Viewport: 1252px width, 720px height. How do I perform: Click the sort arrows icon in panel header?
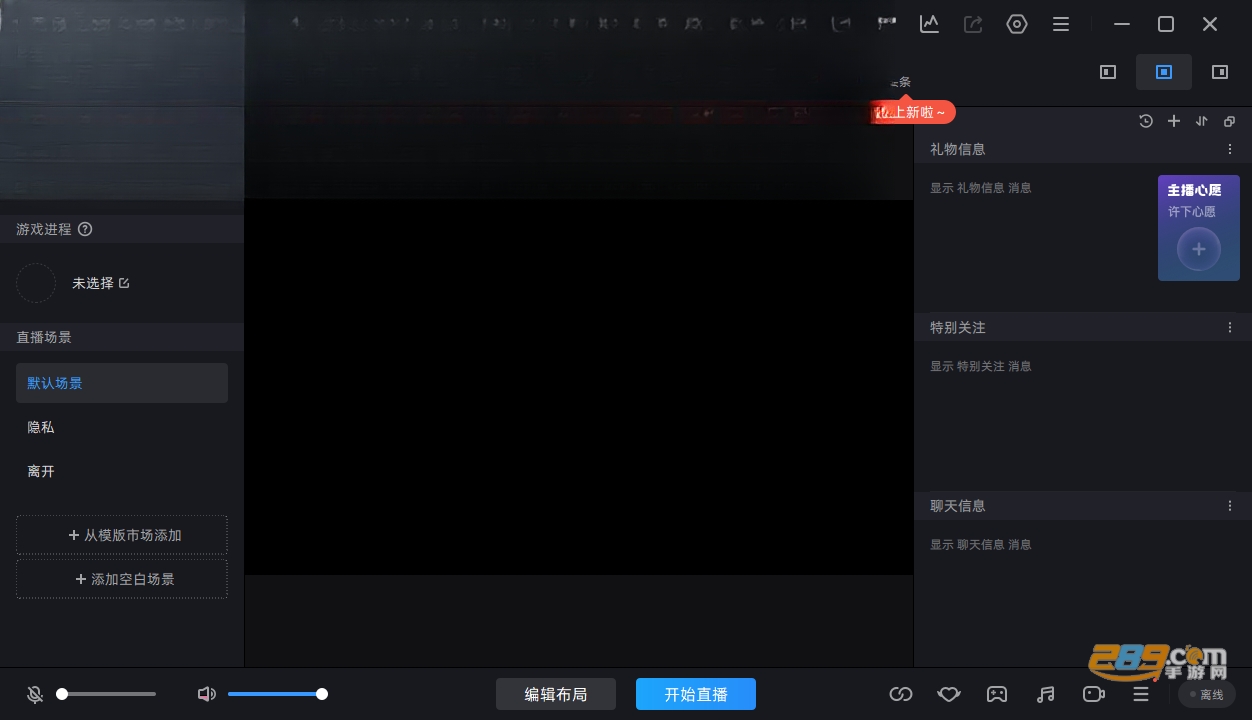[x=1202, y=121]
